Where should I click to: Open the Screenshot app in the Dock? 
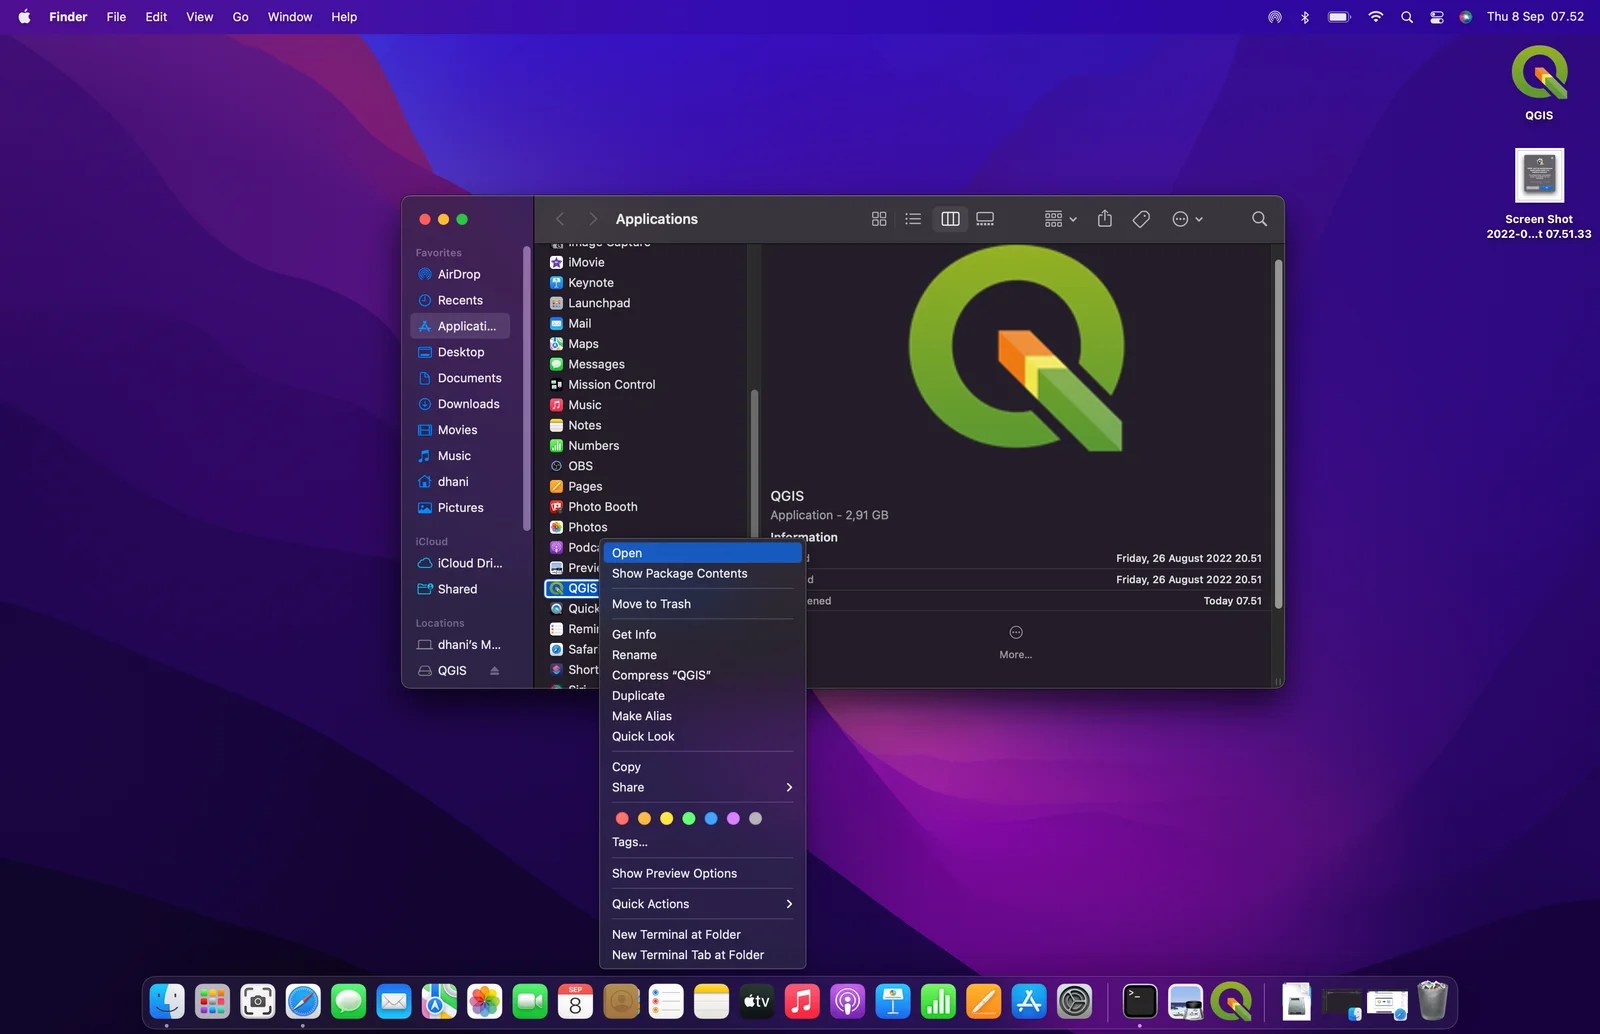tap(258, 1001)
